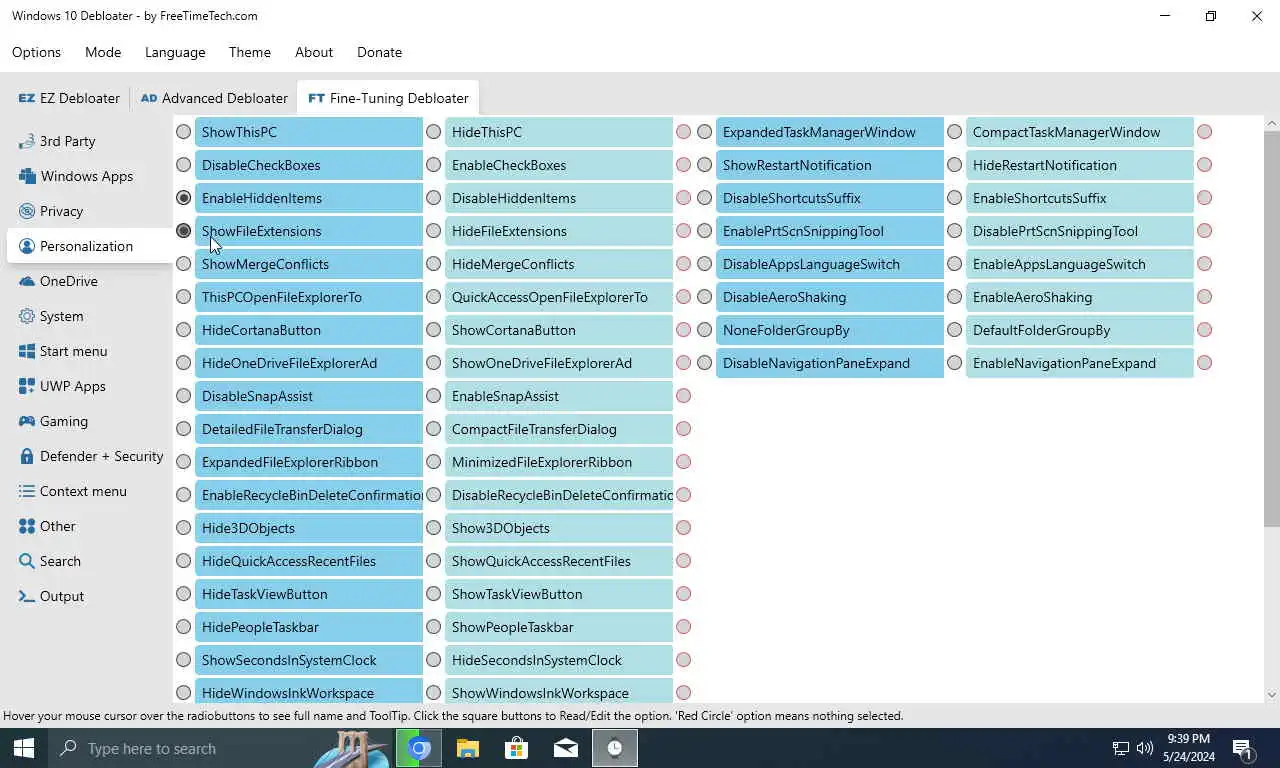Open Chrome from the taskbar
The height and width of the screenshot is (768, 1280).
point(419,748)
